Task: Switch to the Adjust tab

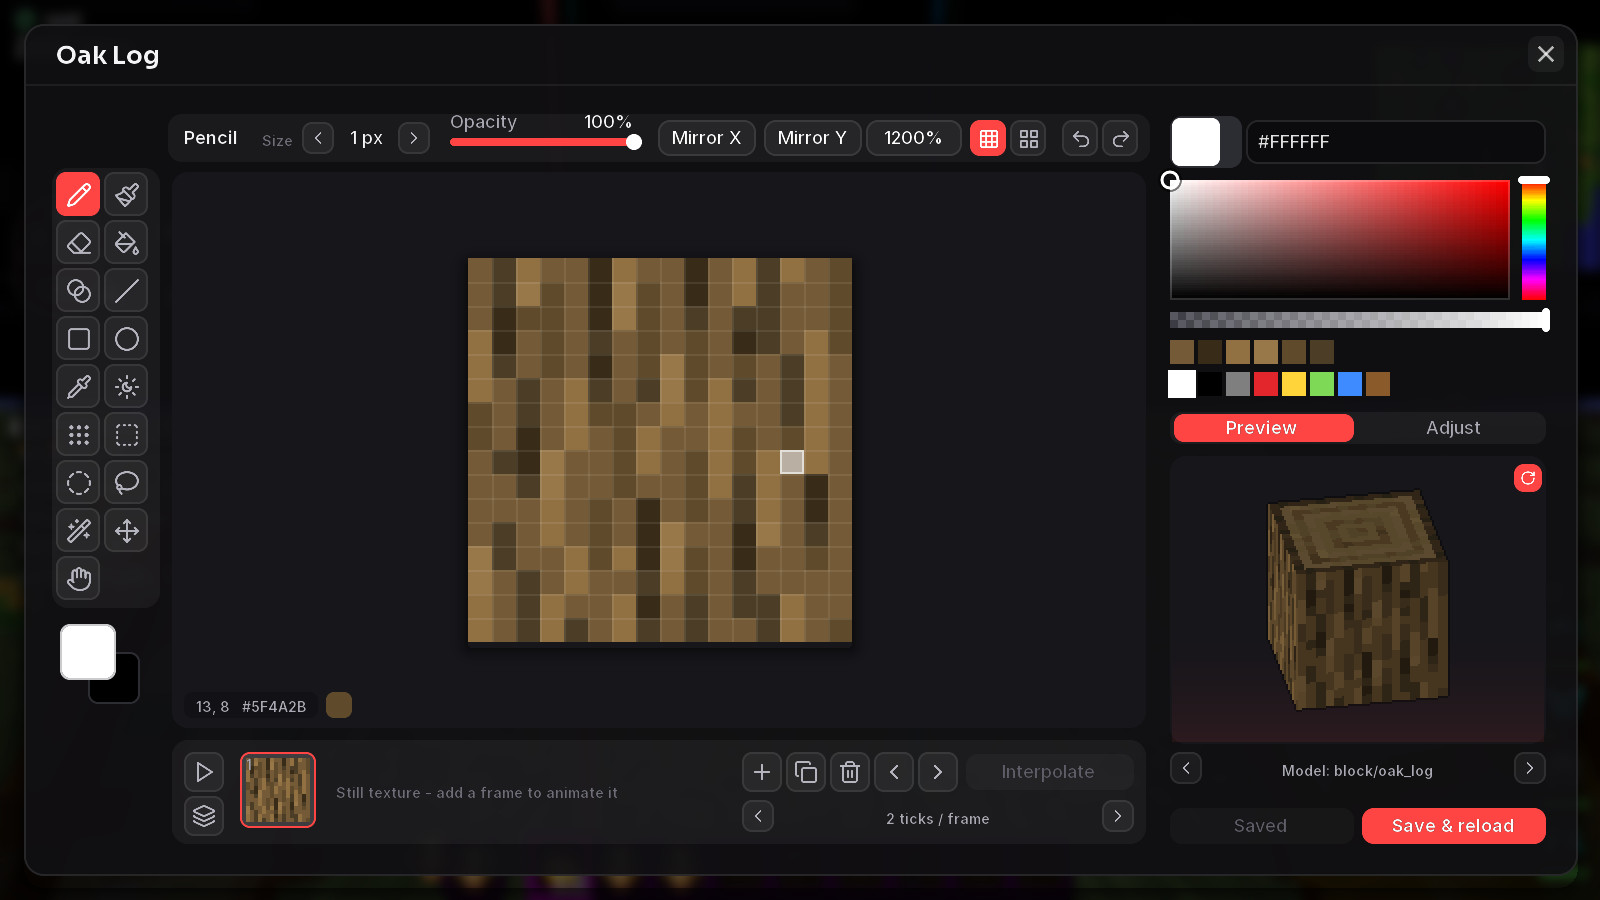Action: (1452, 428)
